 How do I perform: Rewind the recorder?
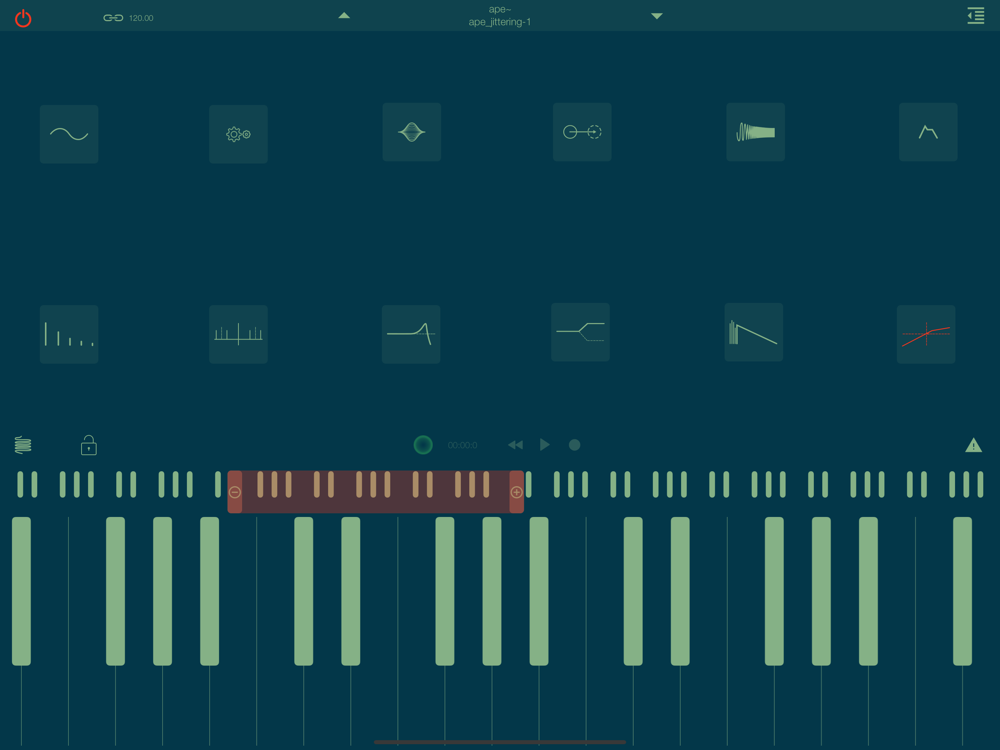pos(515,445)
